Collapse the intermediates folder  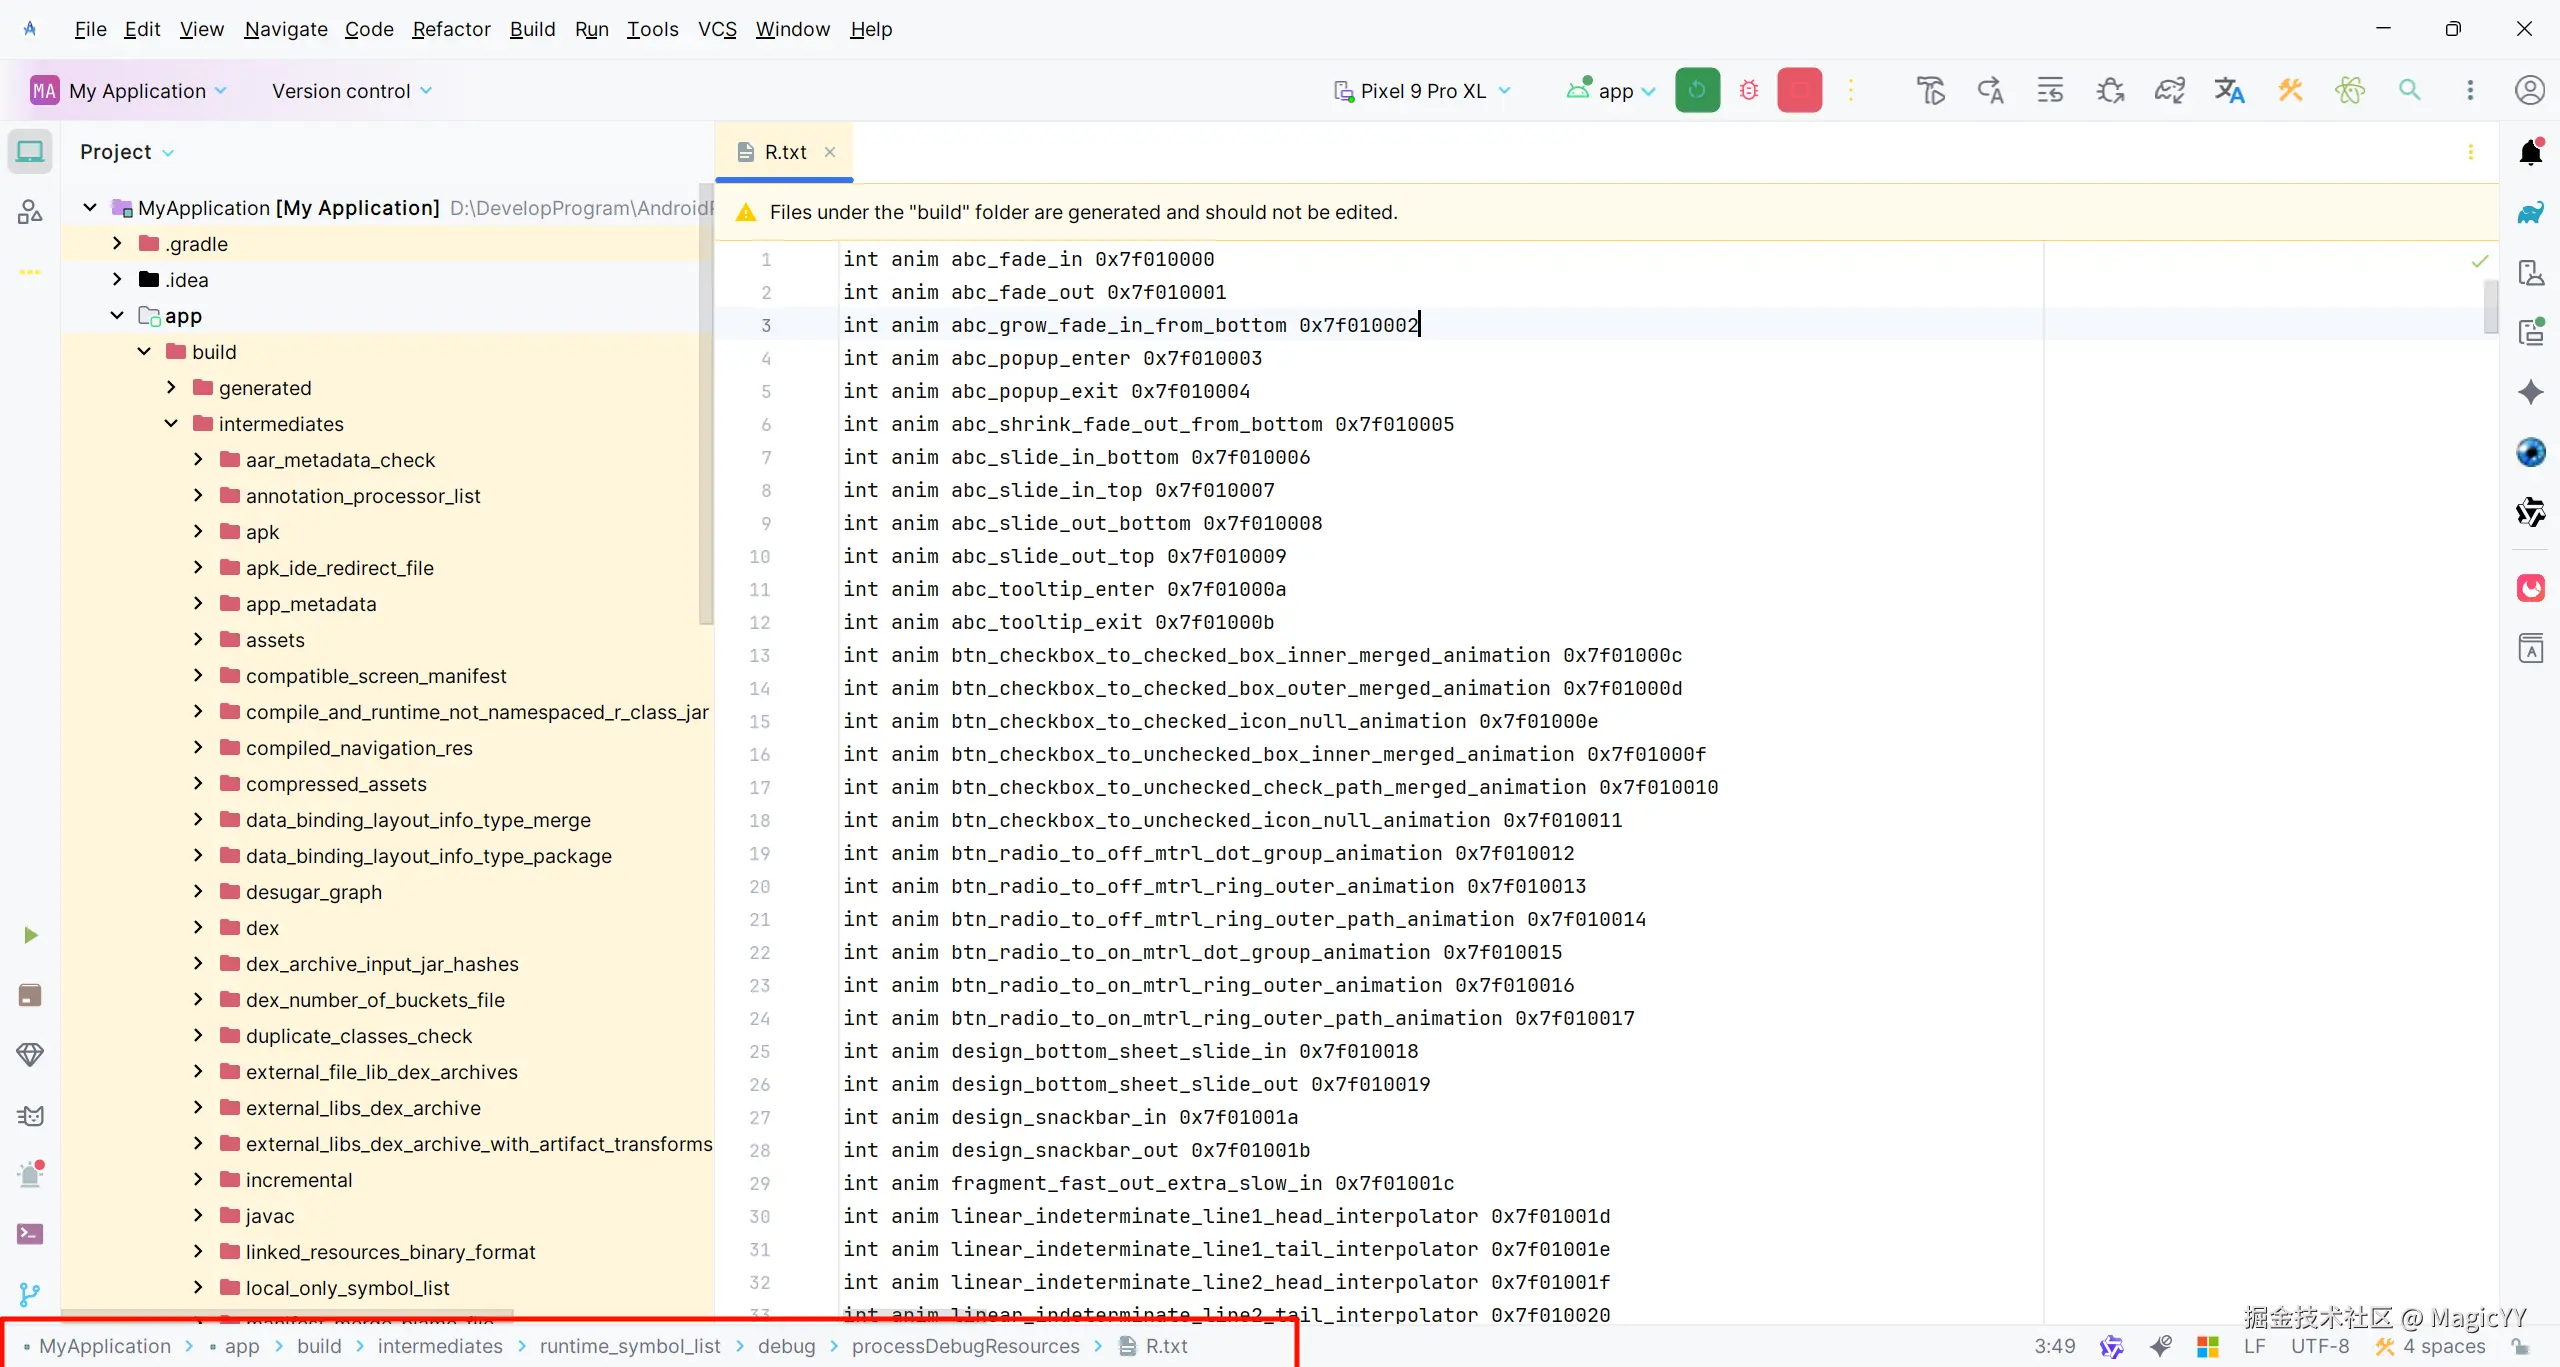tap(171, 424)
